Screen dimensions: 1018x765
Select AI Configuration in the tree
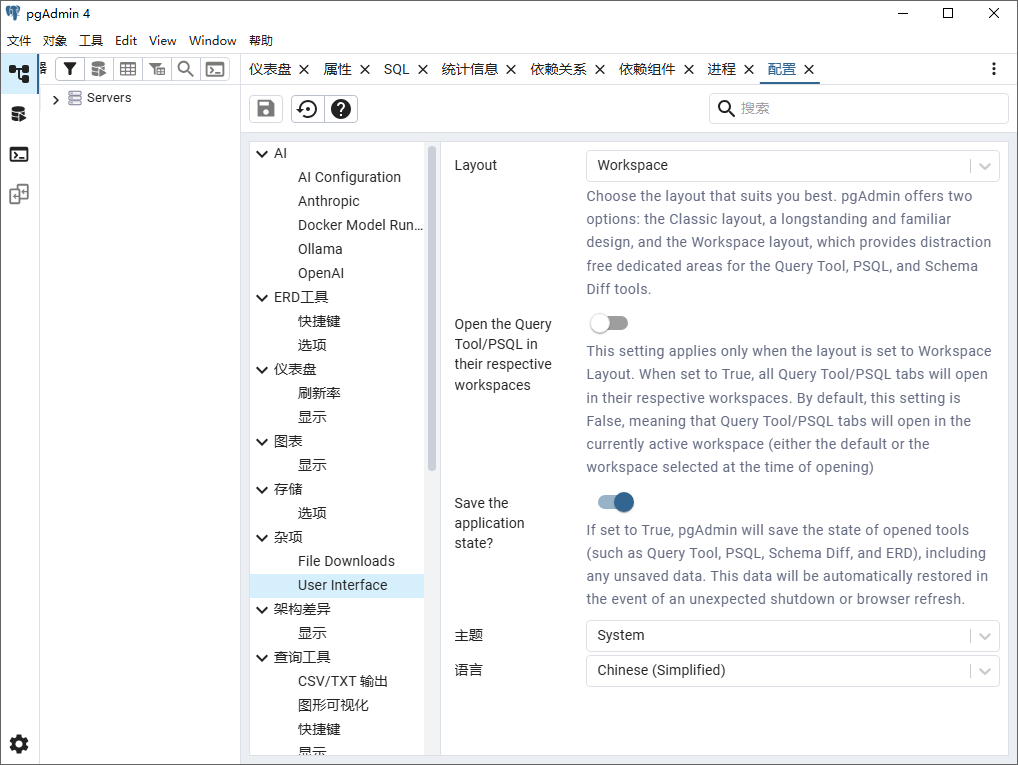pos(349,177)
